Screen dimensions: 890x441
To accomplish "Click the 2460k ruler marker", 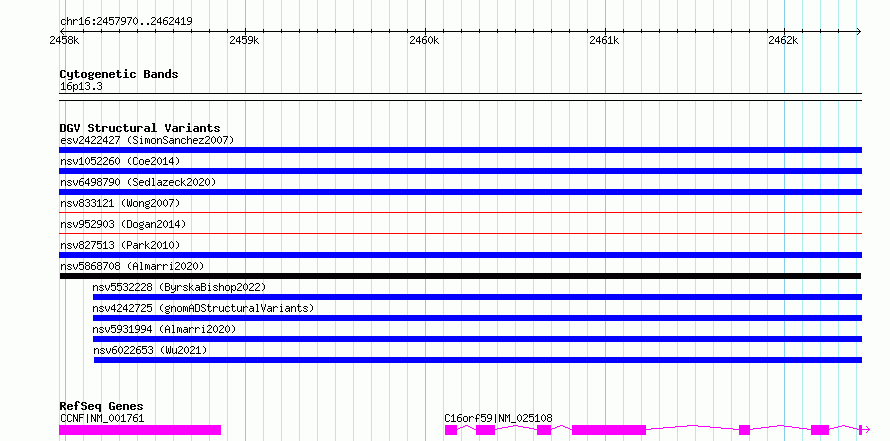I will point(424,40).
